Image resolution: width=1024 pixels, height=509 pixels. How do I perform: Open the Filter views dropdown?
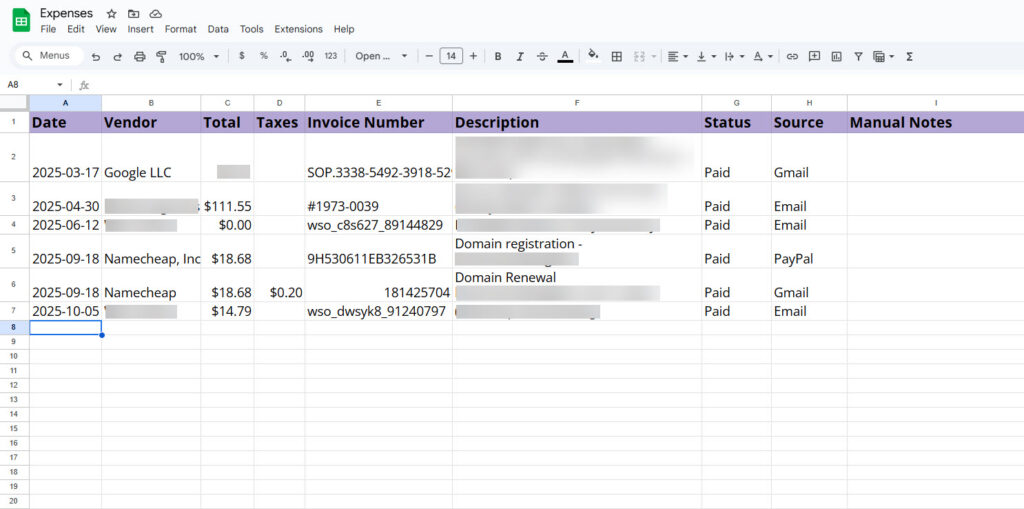click(884, 57)
